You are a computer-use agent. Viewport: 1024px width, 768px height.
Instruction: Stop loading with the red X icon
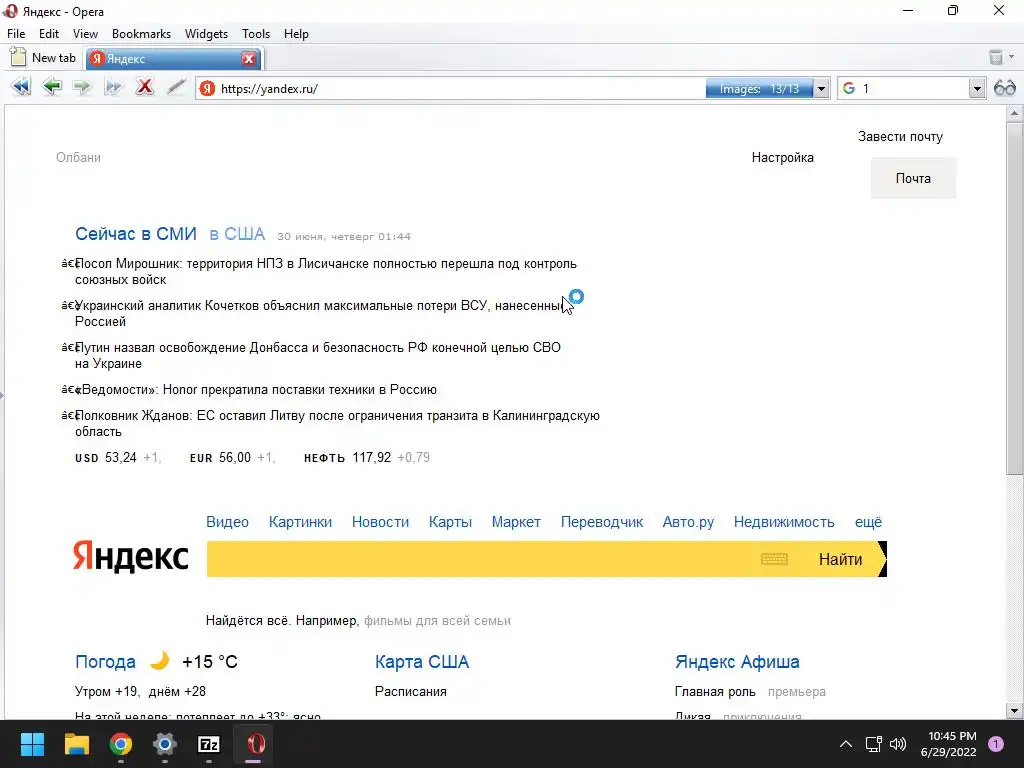pos(144,87)
